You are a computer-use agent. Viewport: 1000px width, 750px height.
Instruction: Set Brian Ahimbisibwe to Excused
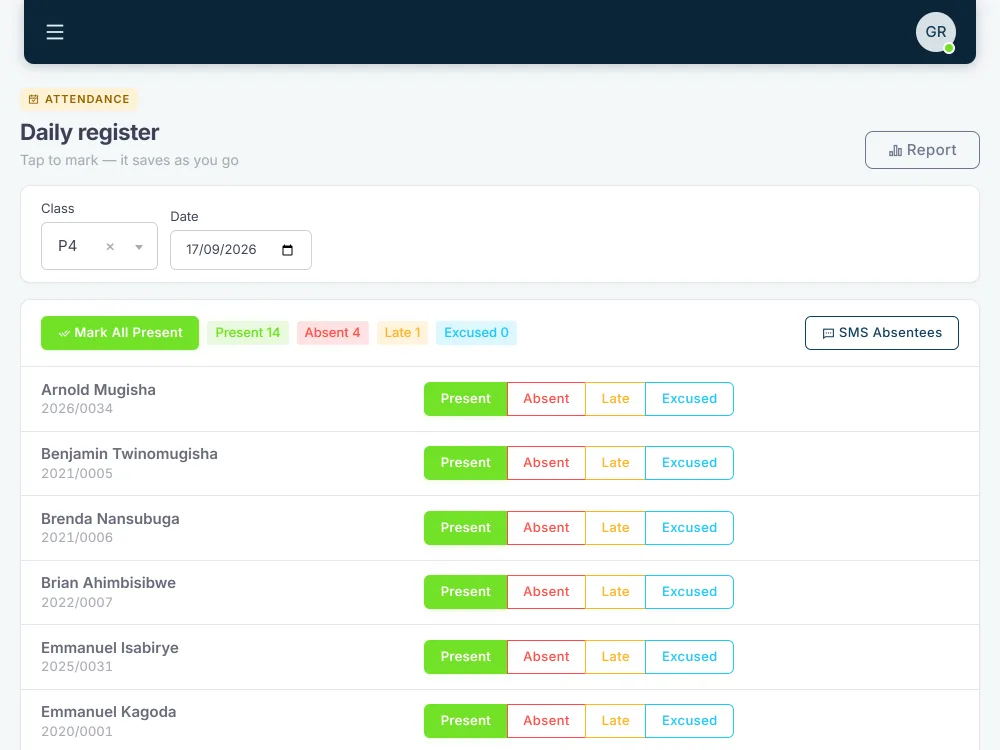pyautogui.click(x=689, y=592)
